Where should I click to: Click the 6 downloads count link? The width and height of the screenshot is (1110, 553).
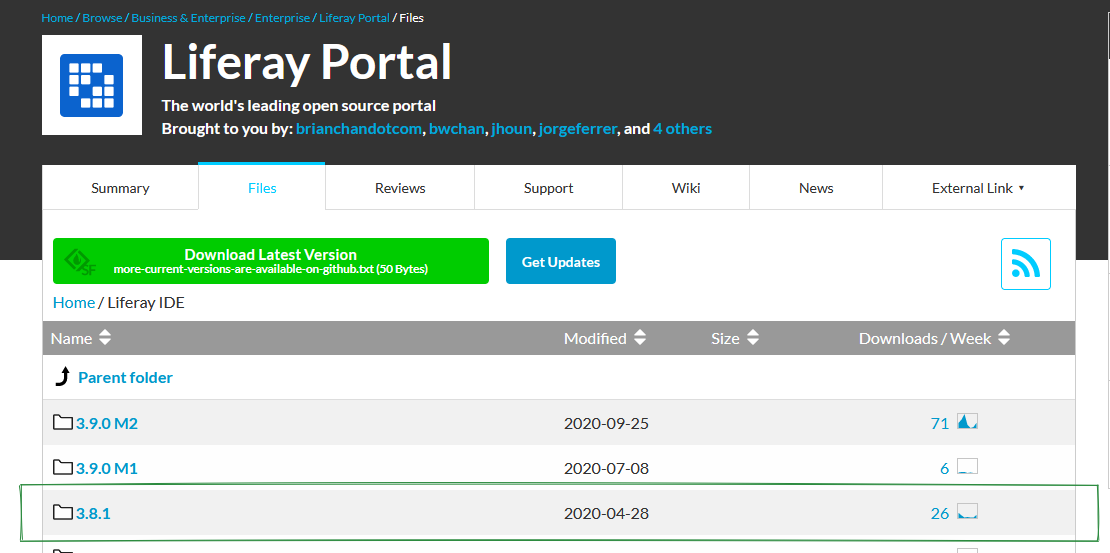click(x=944, y=468)
